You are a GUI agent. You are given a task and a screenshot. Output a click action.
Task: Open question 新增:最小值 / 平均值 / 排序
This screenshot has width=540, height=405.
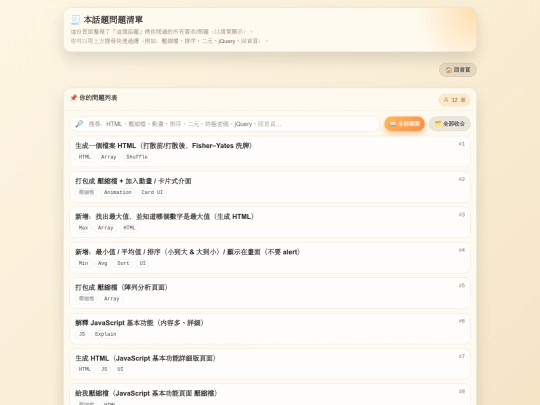pos(270,258)
